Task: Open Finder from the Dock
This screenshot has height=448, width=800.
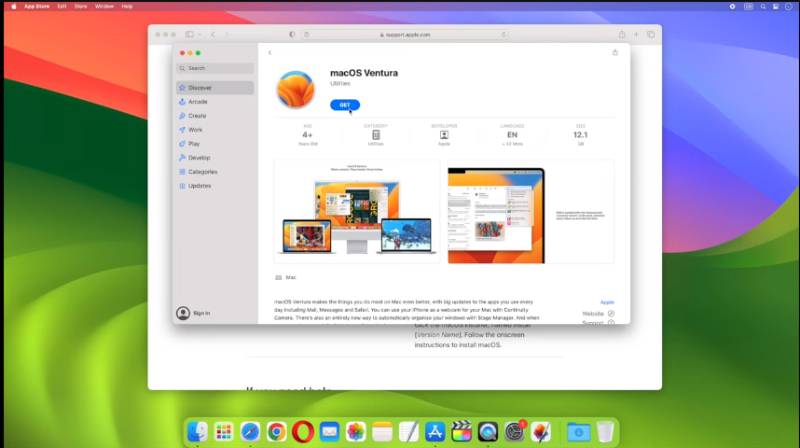Action: pos(197,432)
